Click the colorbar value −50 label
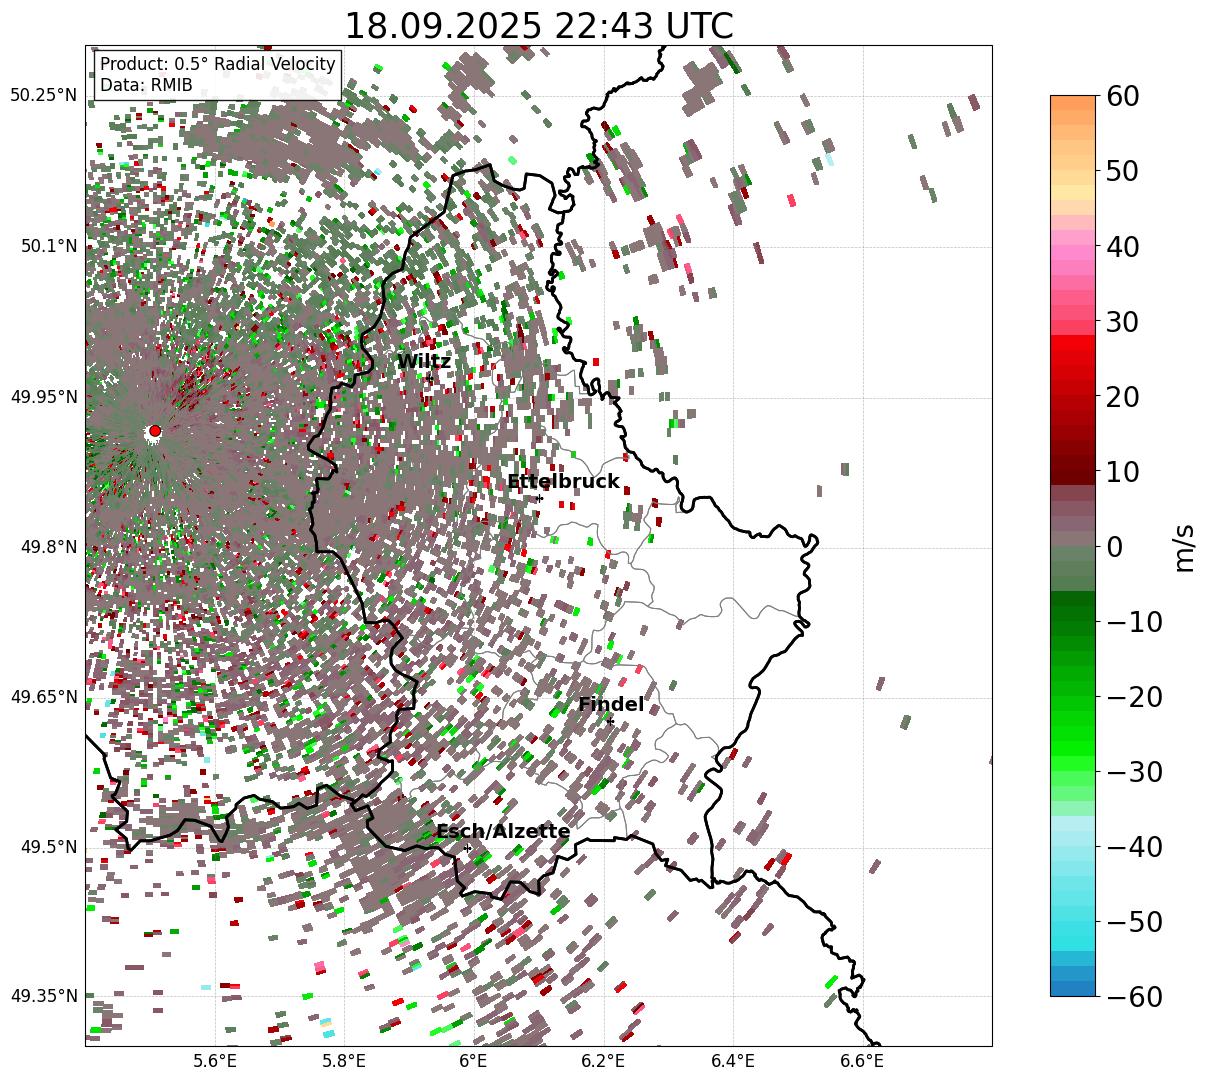Screen dimensions: 1207x1081 click(1134, 921)
